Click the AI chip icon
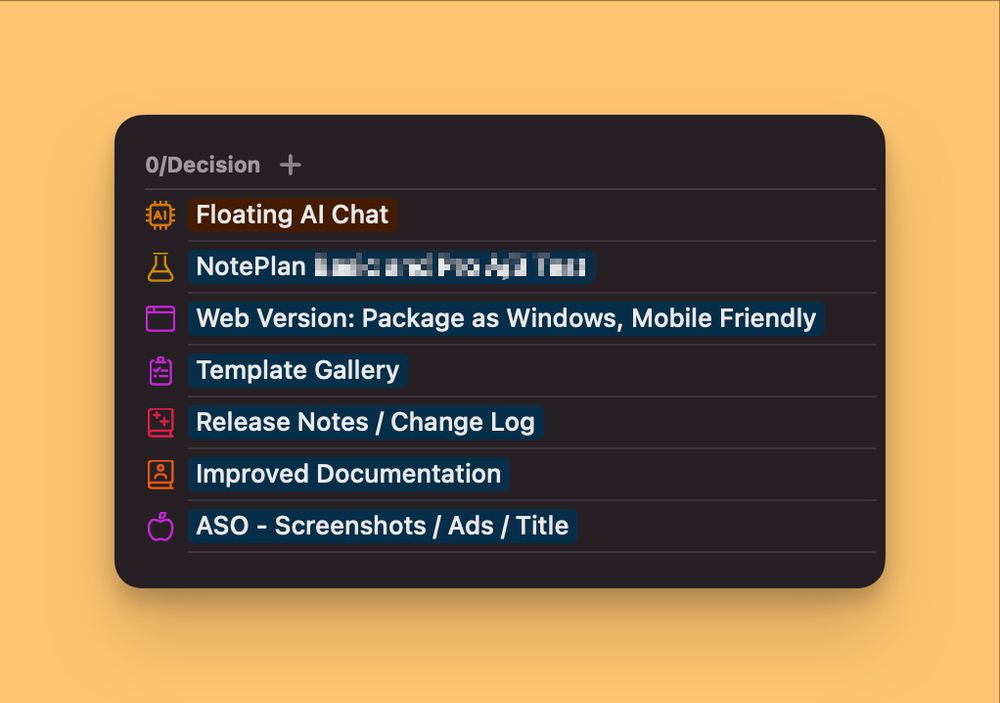This screenshot has width=1000, height=703. tap(160, 215)
